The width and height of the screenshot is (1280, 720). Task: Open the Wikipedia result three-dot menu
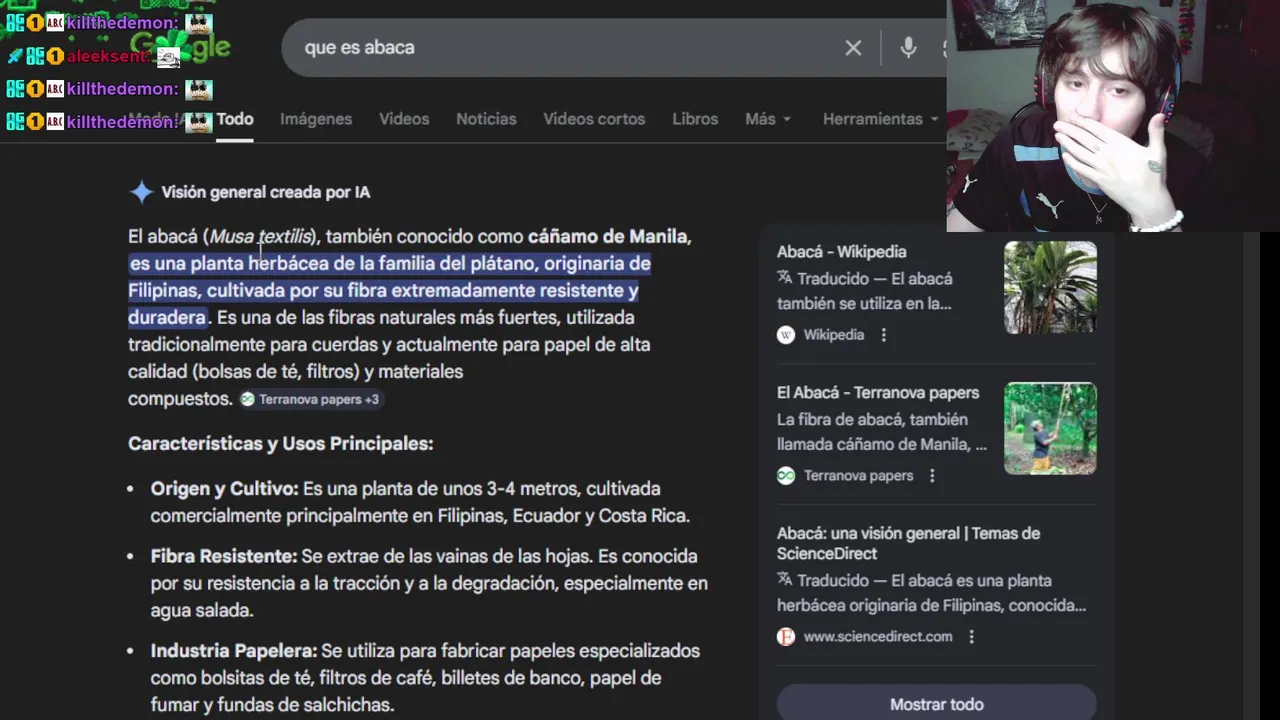pos(883,335)
